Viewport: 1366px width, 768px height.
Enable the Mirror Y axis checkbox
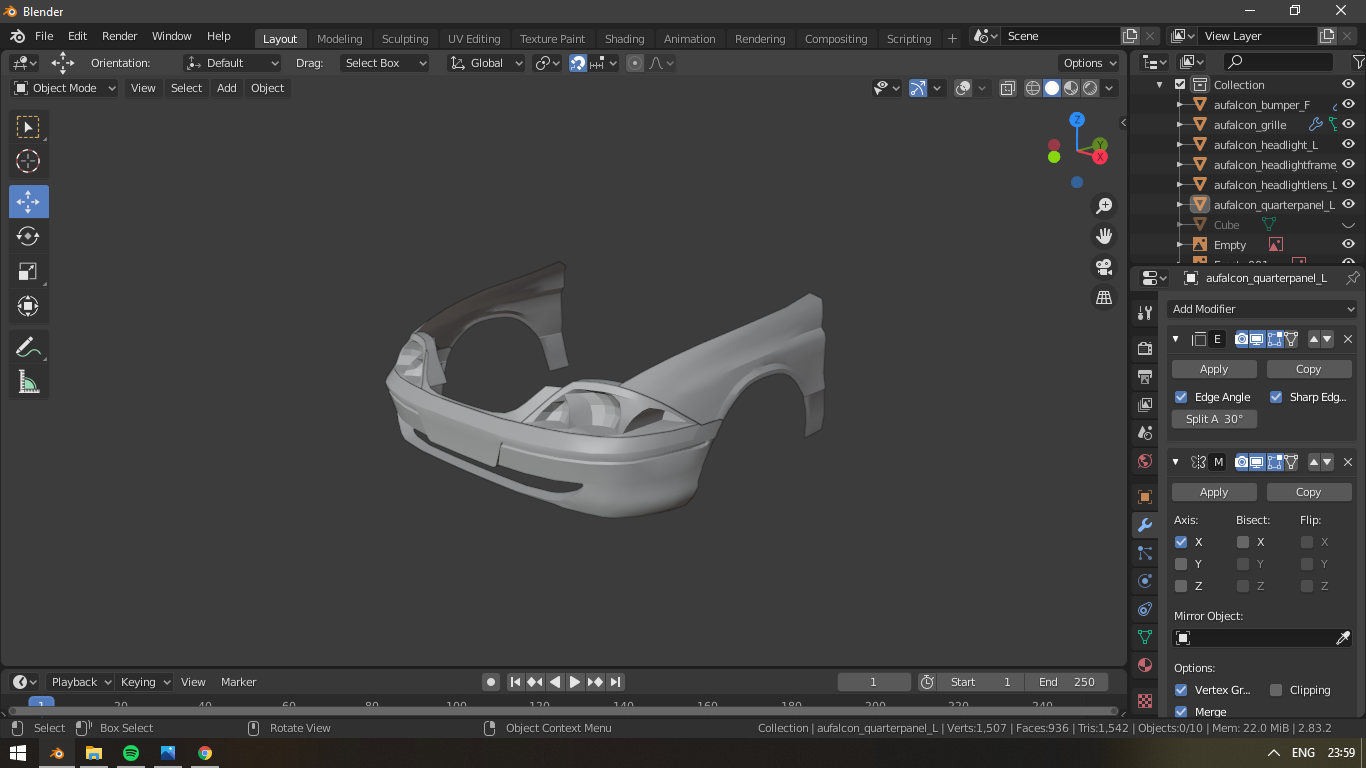(1181, 564)
